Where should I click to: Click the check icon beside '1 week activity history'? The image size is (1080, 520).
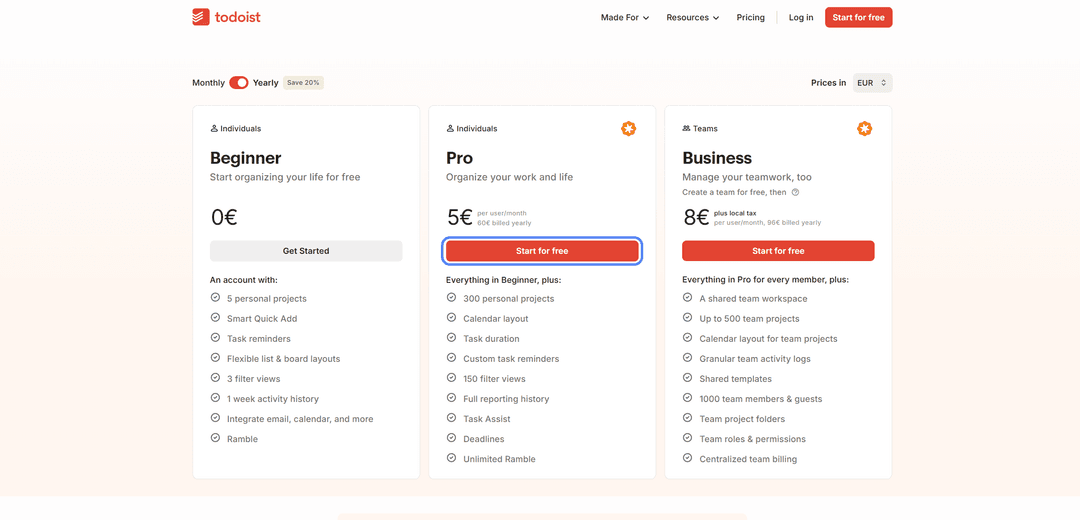pyautogui.click(x=215, y=397)
